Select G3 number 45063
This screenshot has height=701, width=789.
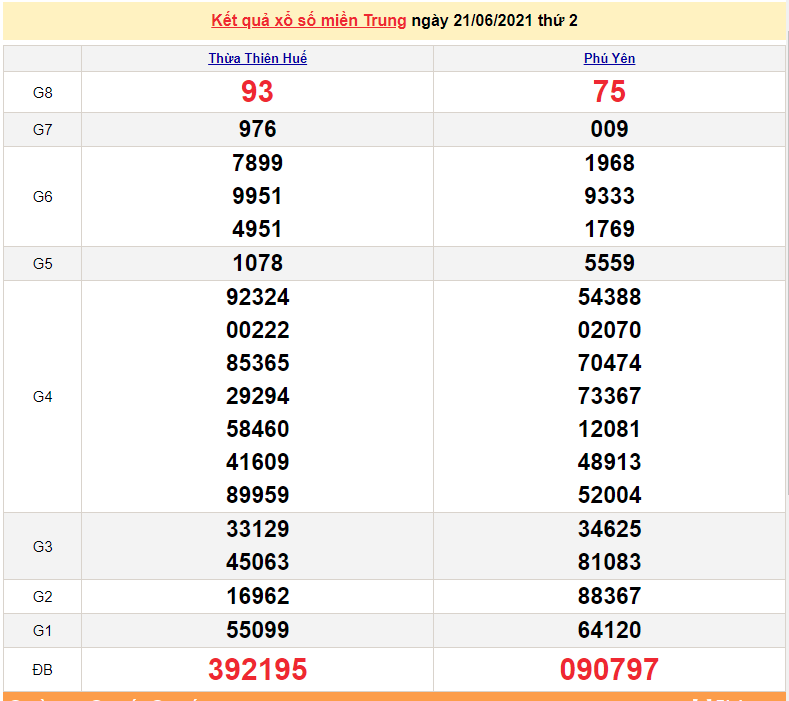257,562
